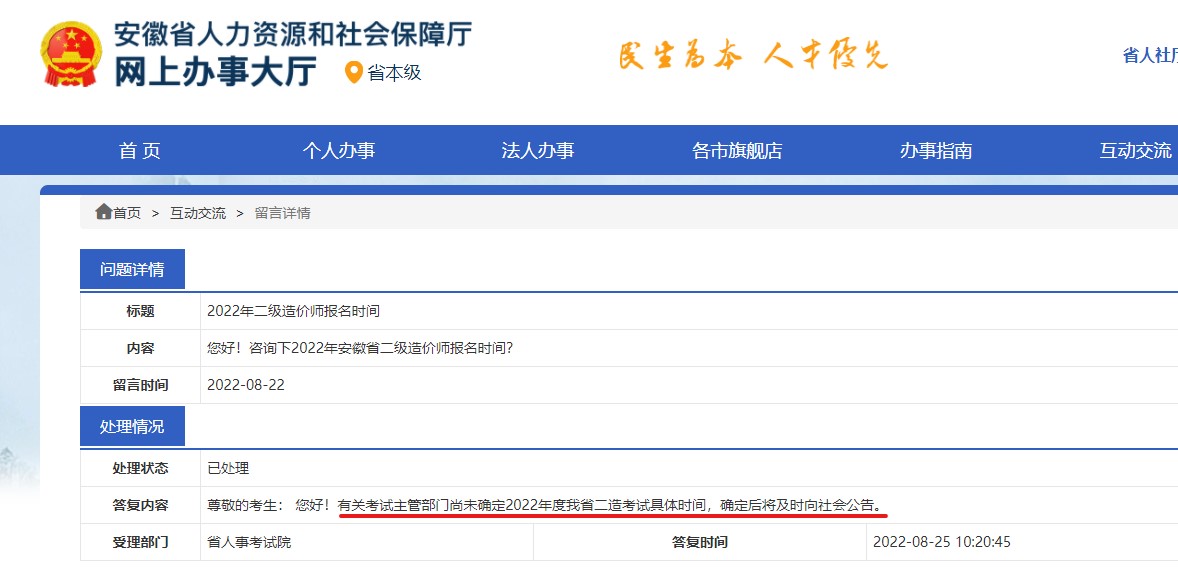Open the 各市旗舰店 navigation item
Screen dimensions: 1178x586
click(x=737, y=149)
